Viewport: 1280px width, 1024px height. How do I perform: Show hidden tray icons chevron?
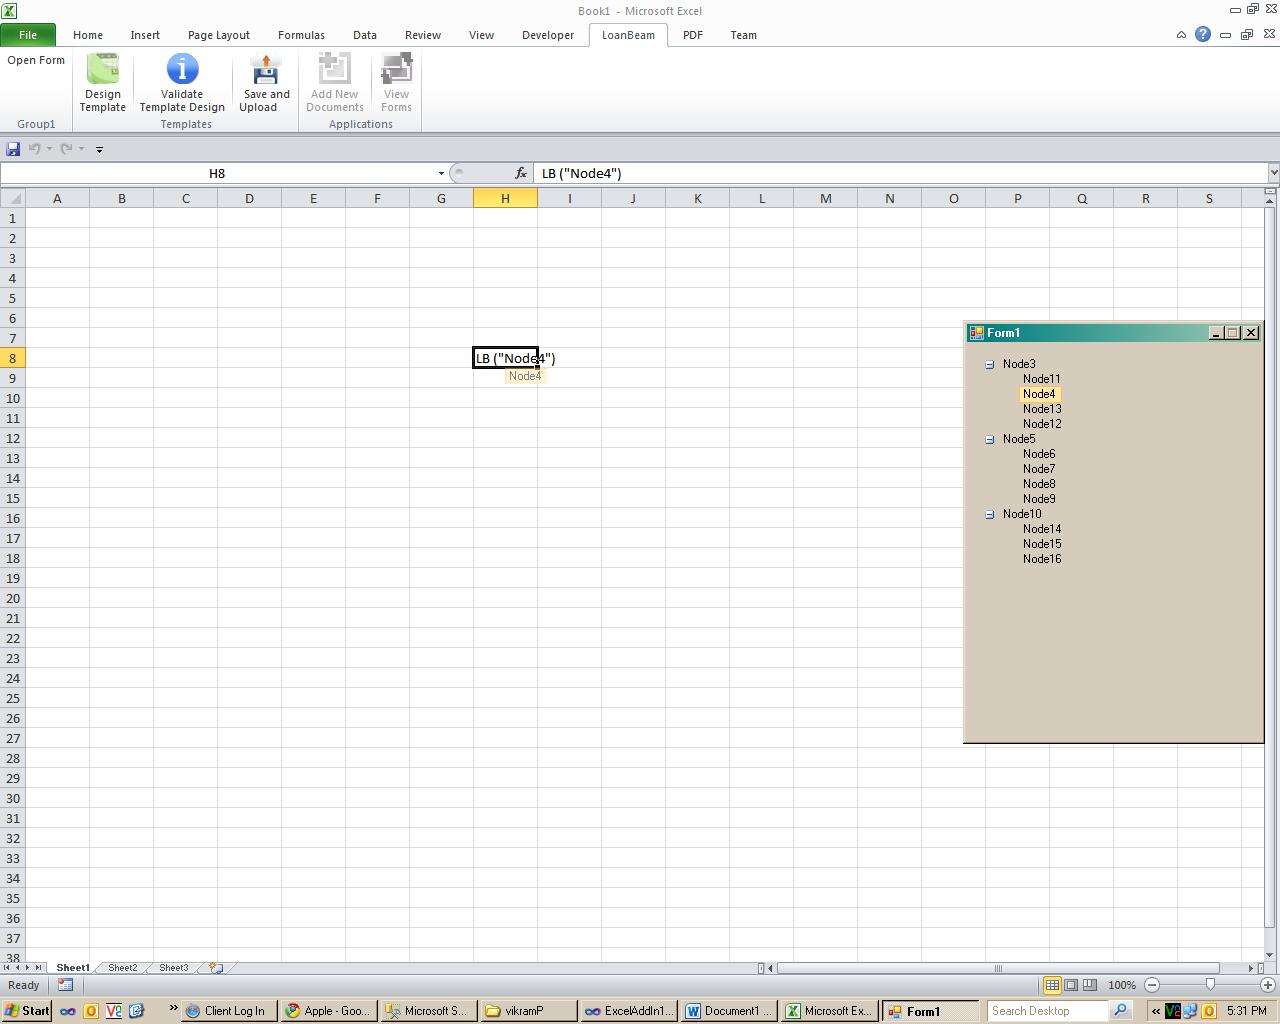coord(1156,1011)
